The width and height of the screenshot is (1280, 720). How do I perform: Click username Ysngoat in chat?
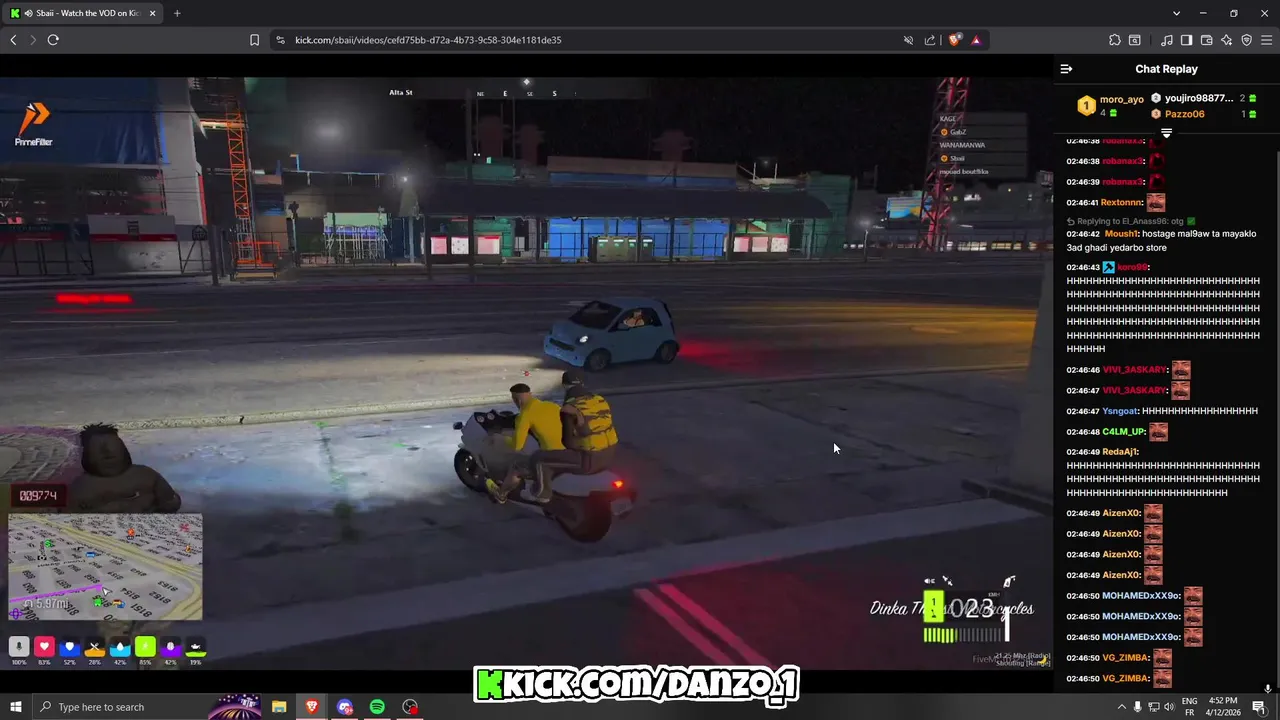click(1120, 411)
